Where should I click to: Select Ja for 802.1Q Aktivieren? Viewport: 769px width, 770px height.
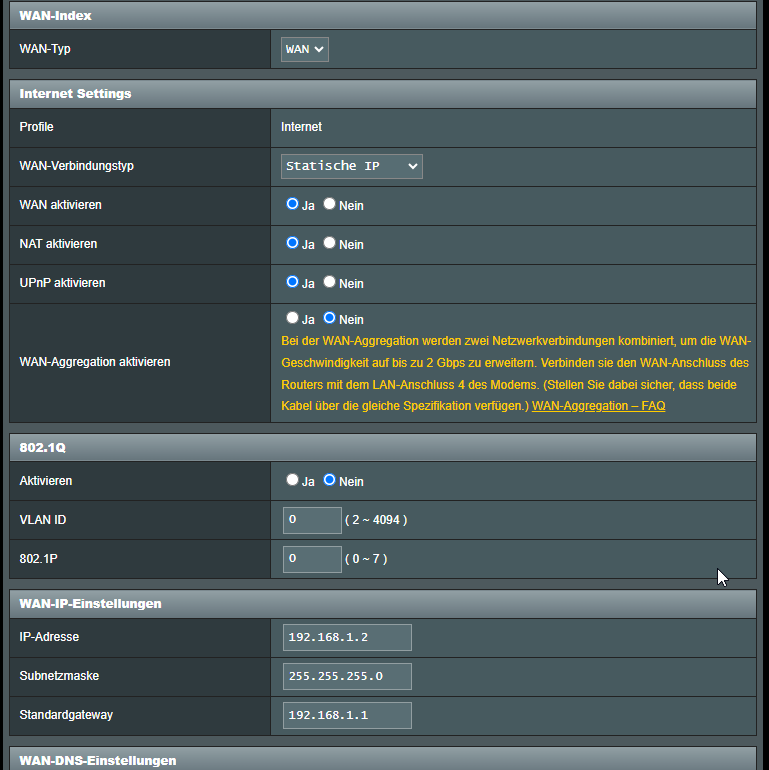(x=292, y=480)
